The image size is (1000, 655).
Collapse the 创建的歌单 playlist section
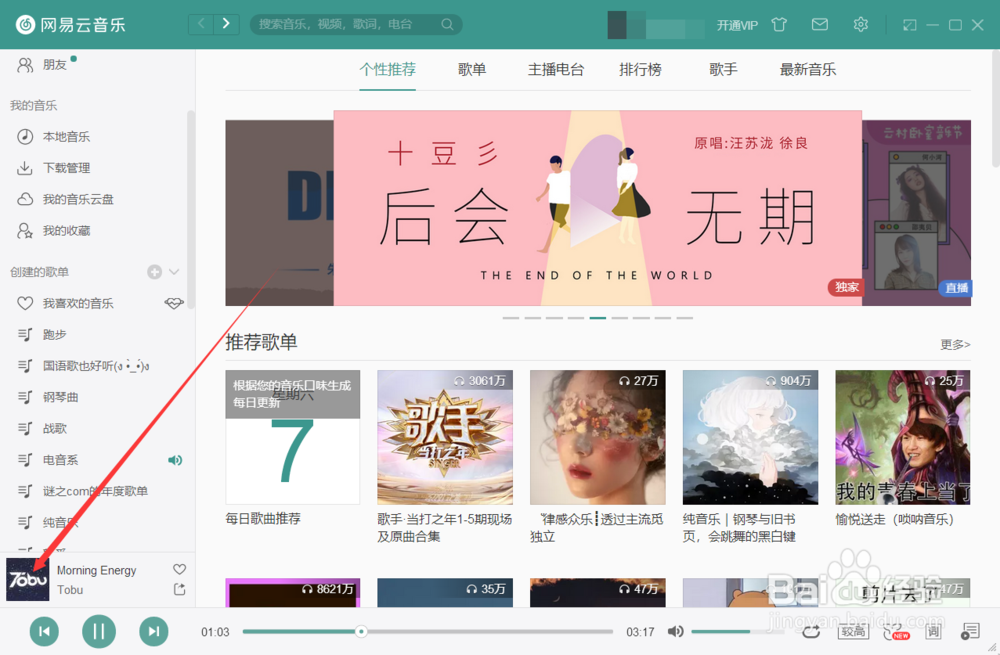tap(174, 271)
